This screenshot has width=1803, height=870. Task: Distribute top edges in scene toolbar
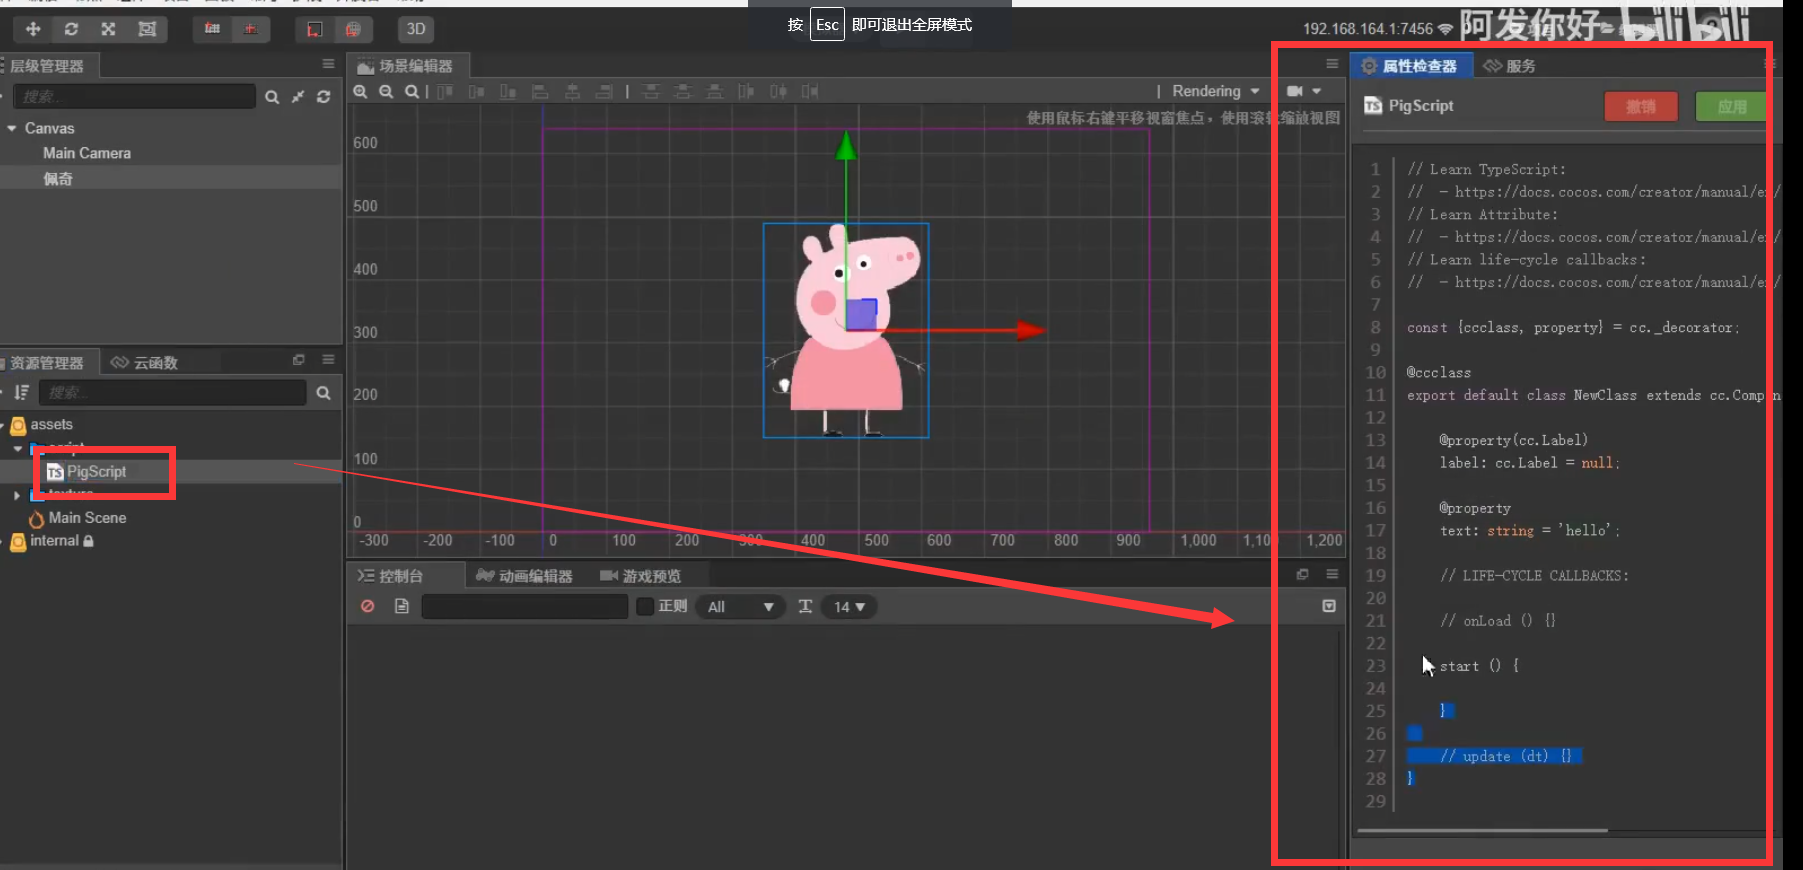pyautogui.click(x=651, y=91)
